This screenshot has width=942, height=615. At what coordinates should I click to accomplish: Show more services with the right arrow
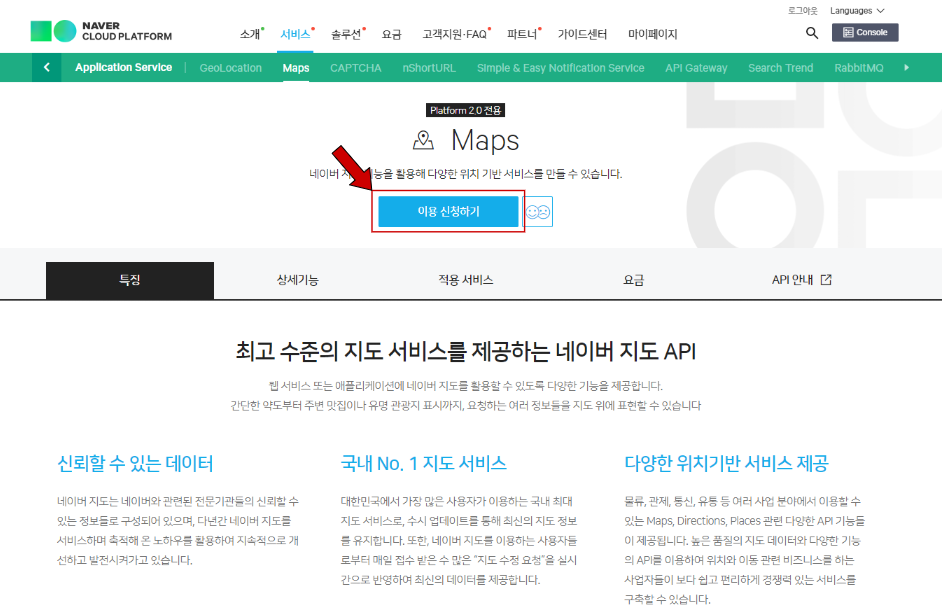907,67
